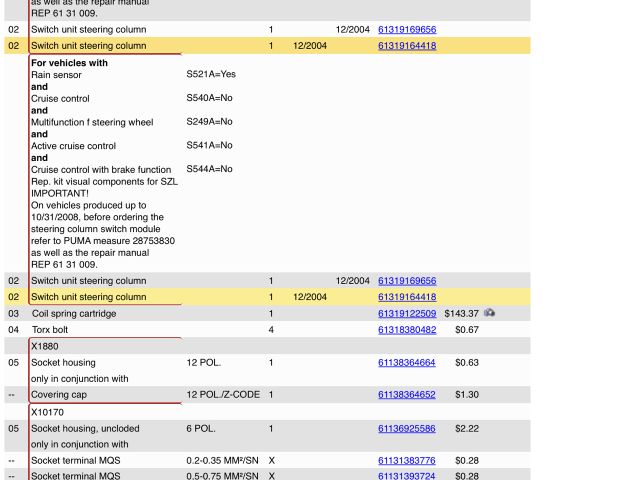
Task: Open the topmost highlighted 61319164418 link
Action: click(x=406, y=46)
